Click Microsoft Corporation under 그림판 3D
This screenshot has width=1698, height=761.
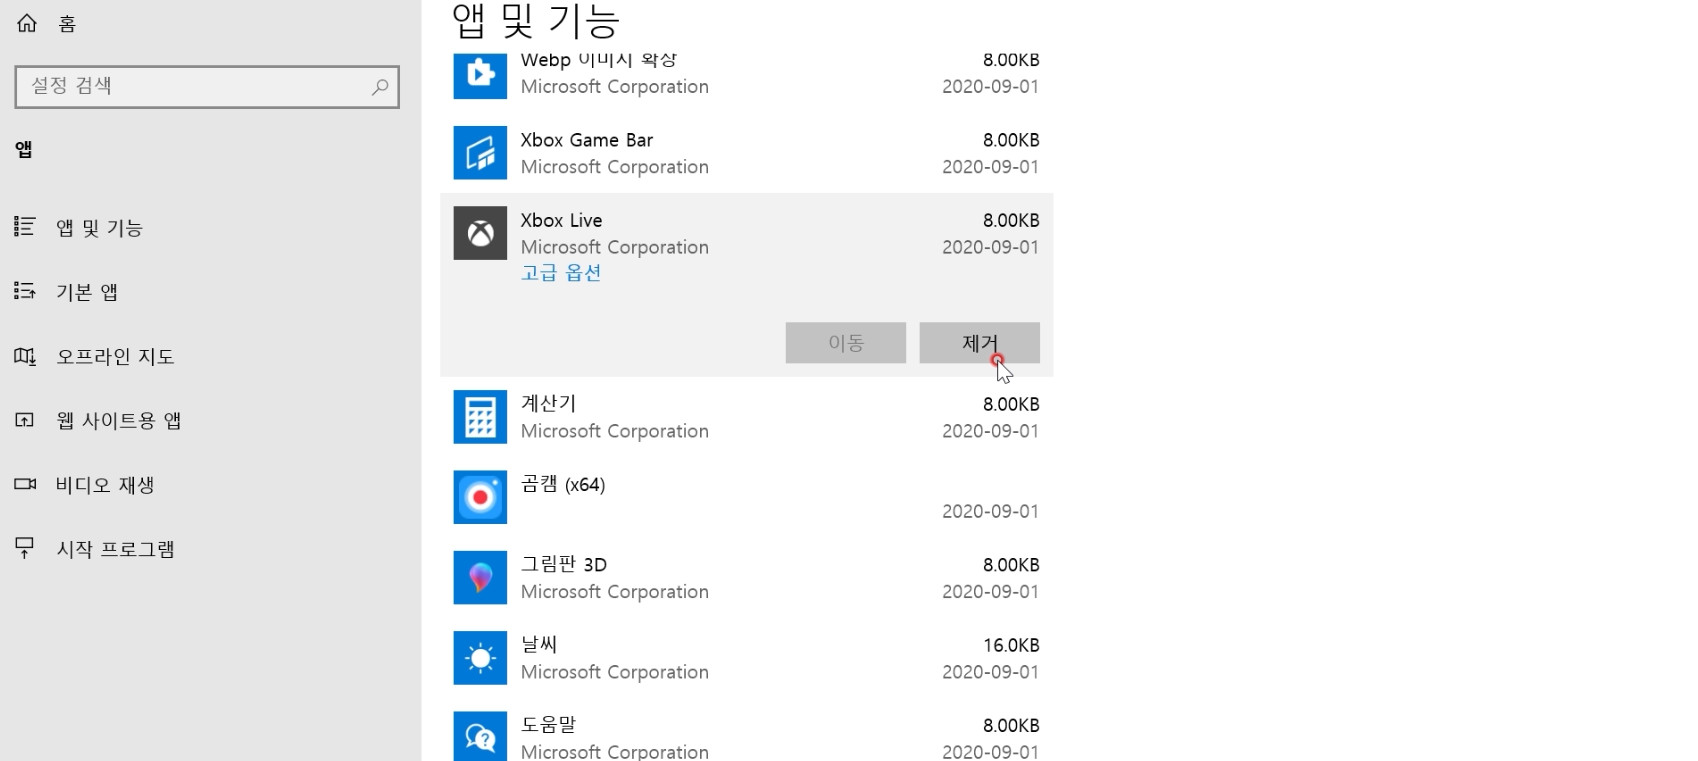tap(615, 591)
